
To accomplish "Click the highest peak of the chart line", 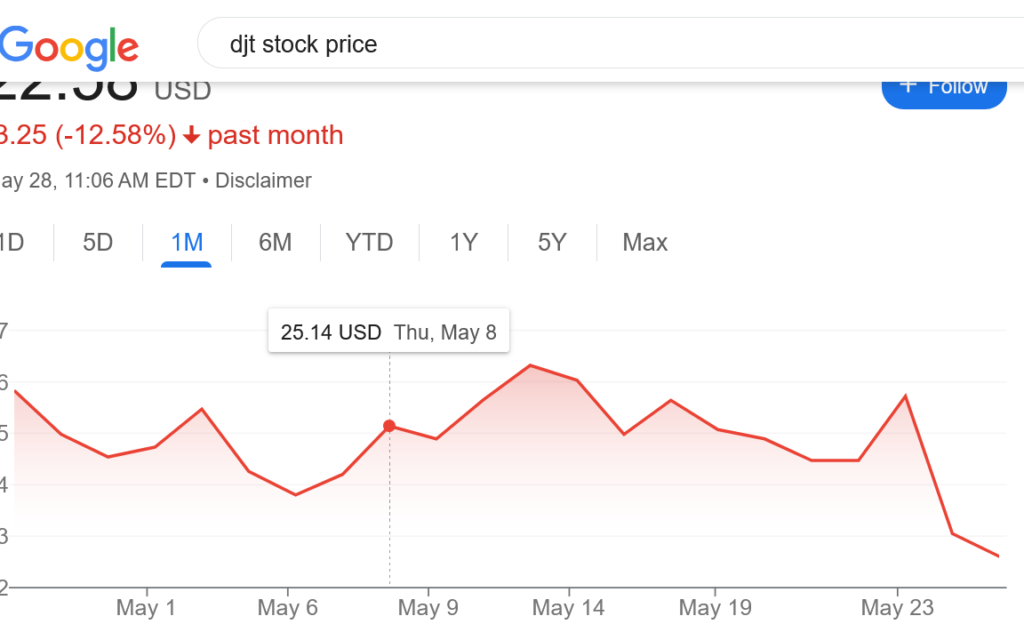I will tap(530, 365).
